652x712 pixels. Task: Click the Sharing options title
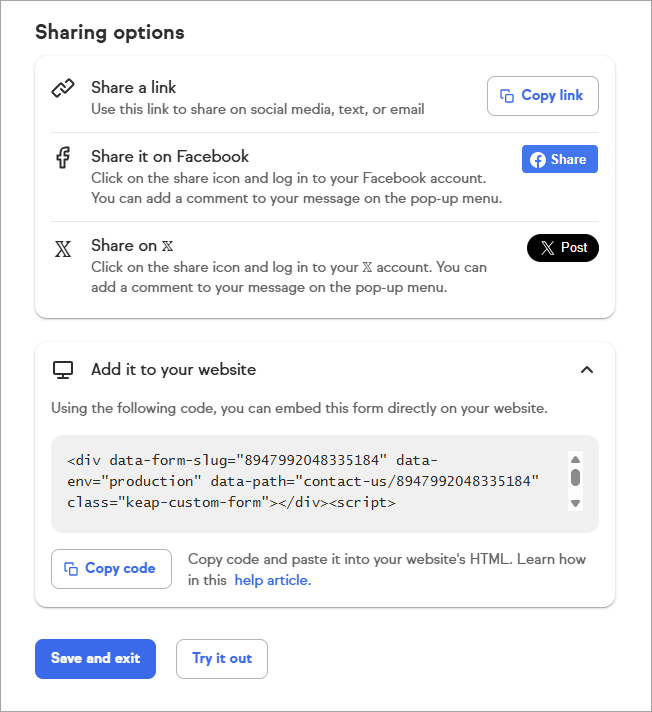[x=110, y=32]
